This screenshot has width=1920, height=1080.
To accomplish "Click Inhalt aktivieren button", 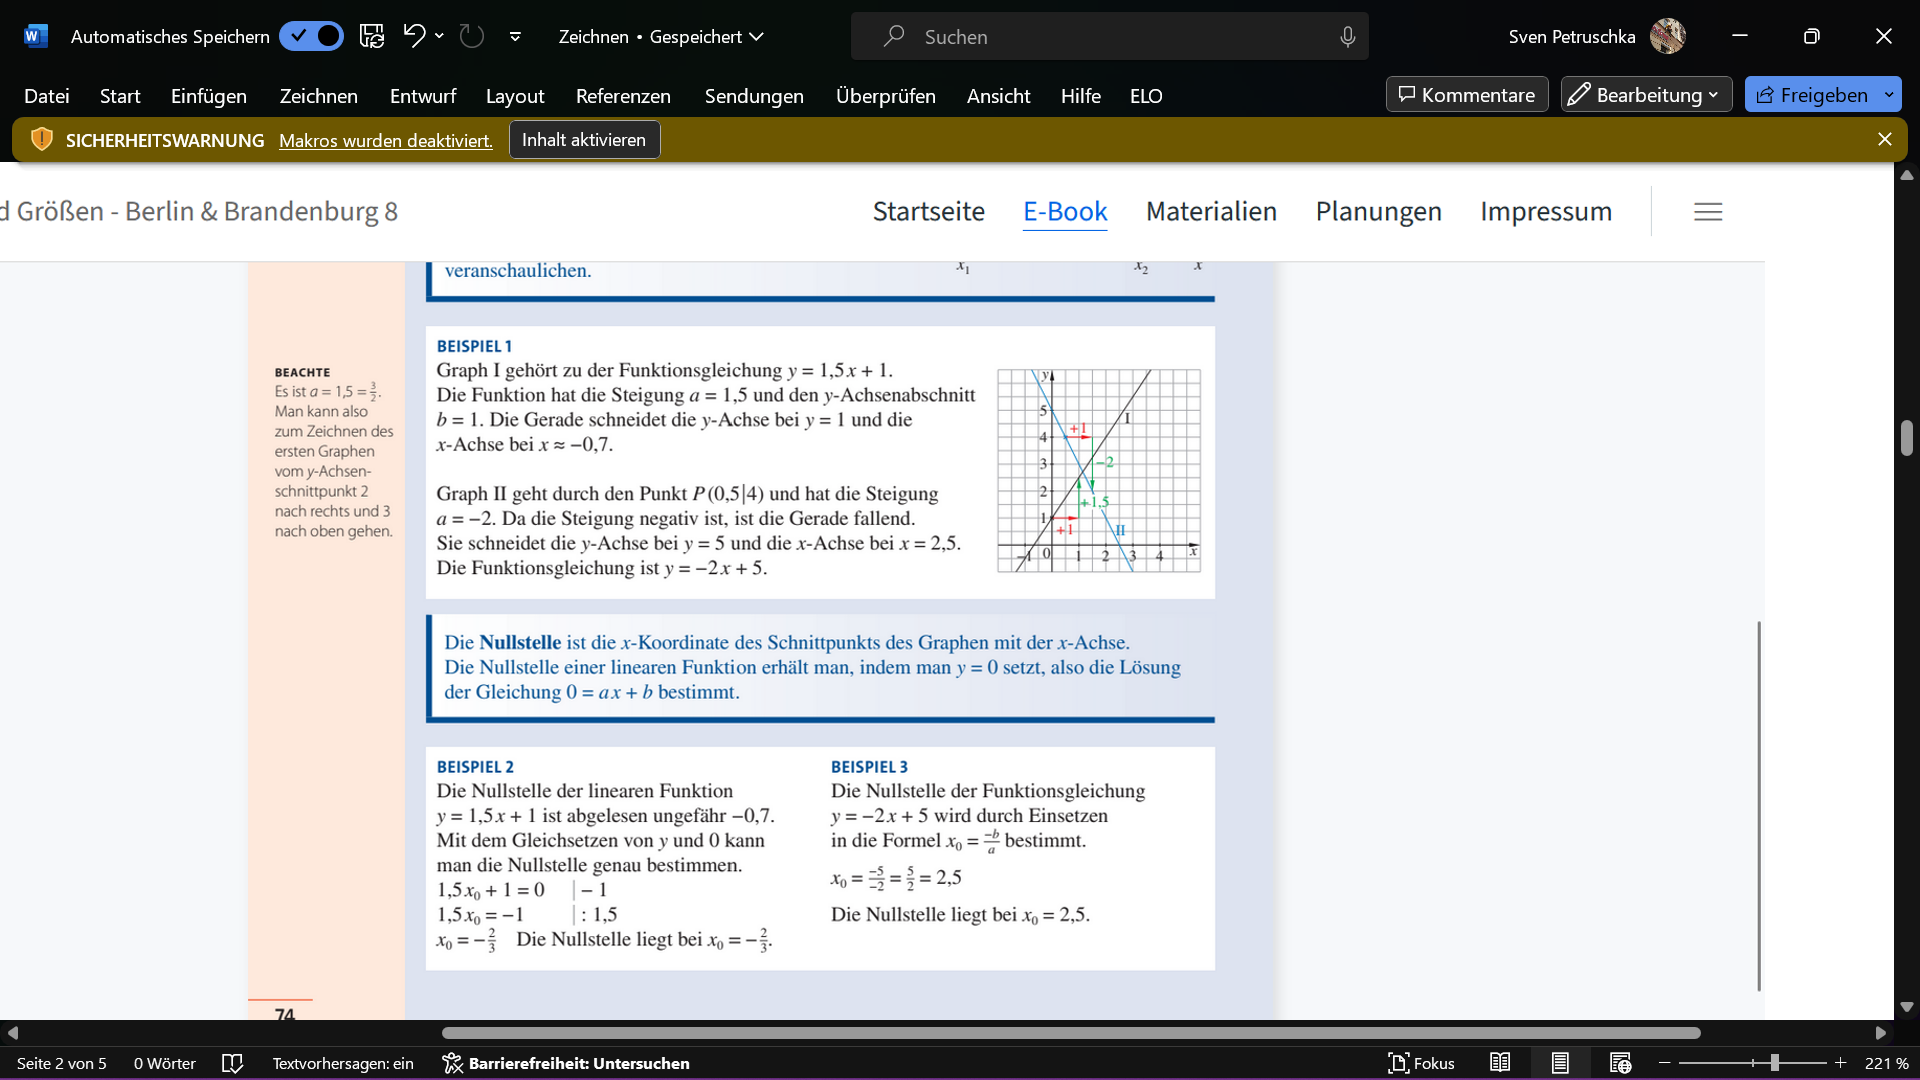I will click(x=584, y=139).
